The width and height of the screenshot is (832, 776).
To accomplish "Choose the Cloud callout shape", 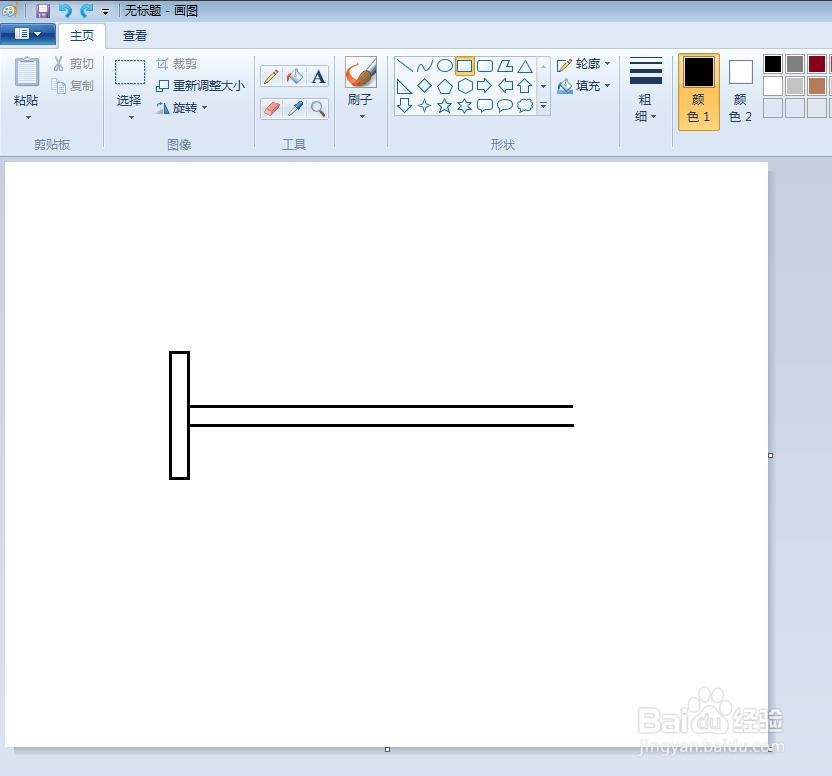I will pos(525,106).
